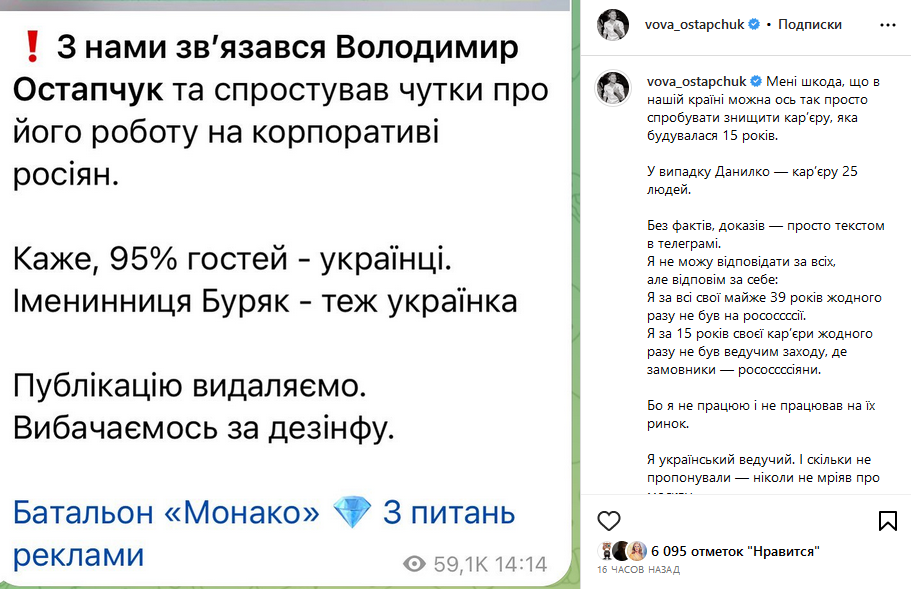The height and width of the screenshot is (589, 911).
Task: Click the verified badge in the post header
Action: click(x=755, y=24)
